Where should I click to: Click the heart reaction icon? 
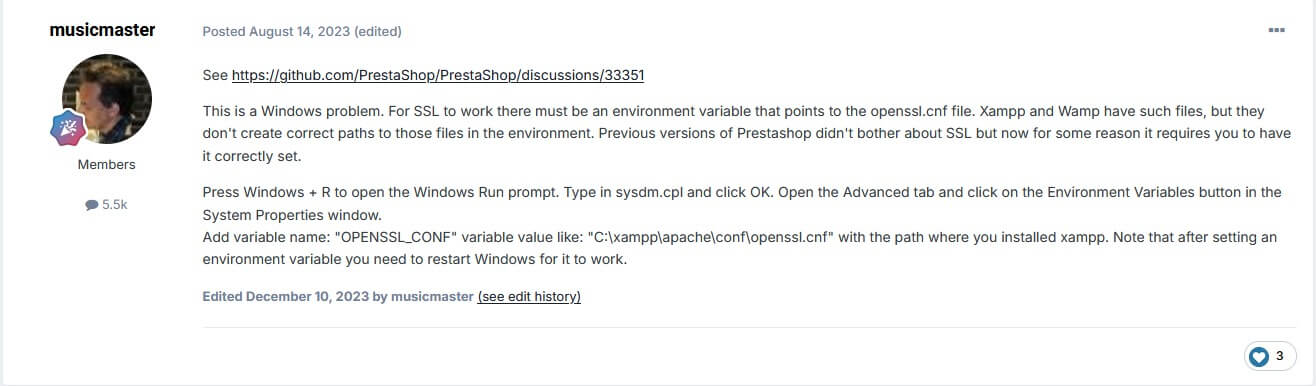(1259, 356)
